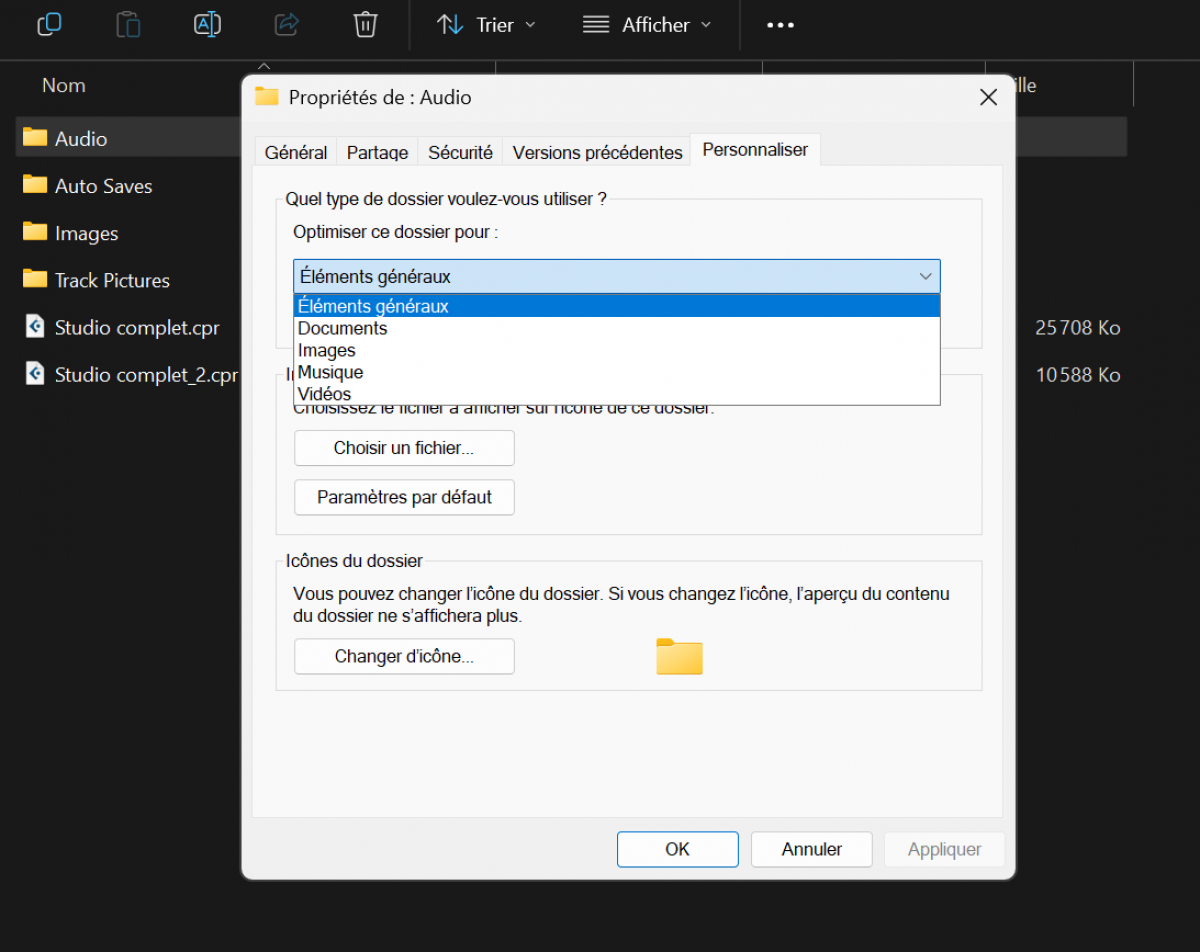Screen dimensions: 1200x952
Task: Click the Choisir un fichier button
Action: (x=404, y=448)
